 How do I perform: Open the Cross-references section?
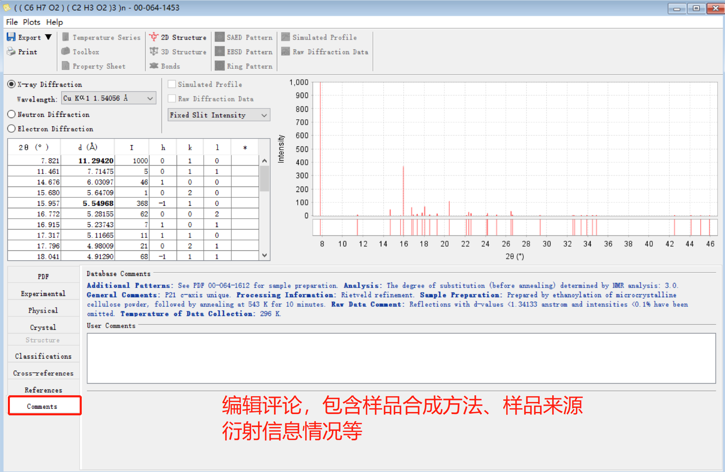point(43,373)
